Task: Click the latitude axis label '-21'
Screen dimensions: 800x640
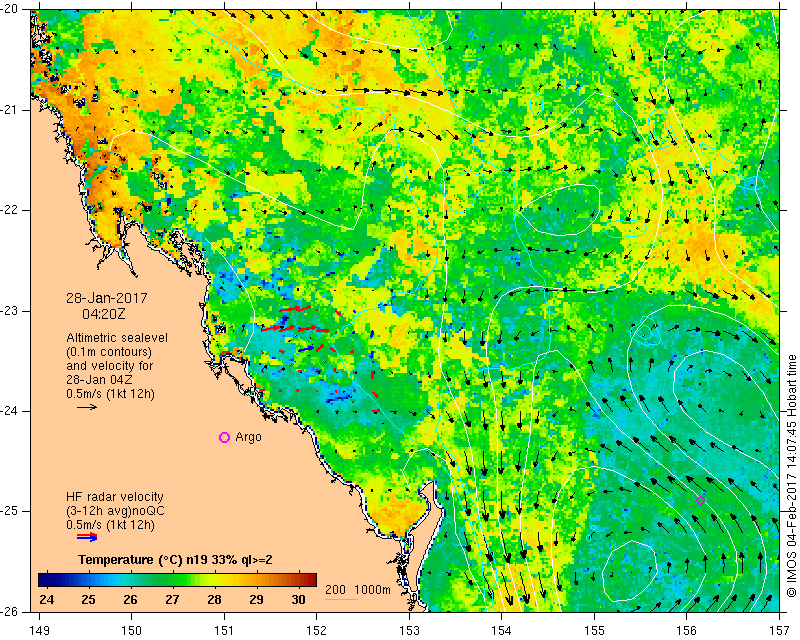Action: [x=9, y=110]
